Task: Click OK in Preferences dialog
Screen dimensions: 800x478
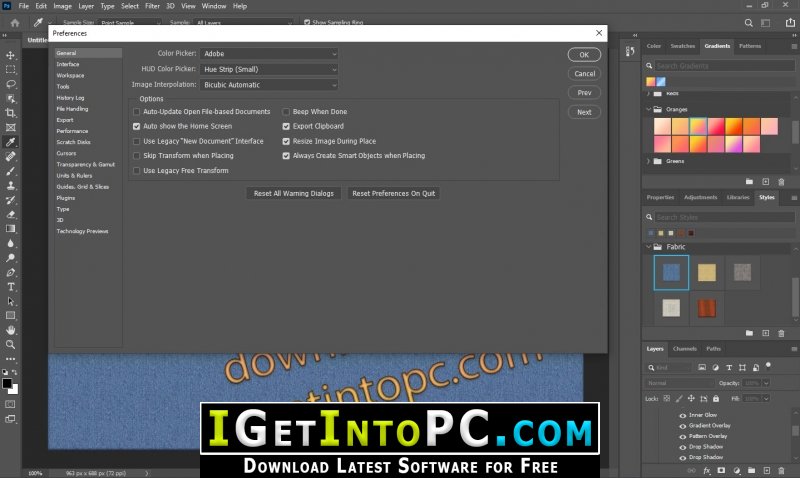Action: pos(584,55)
